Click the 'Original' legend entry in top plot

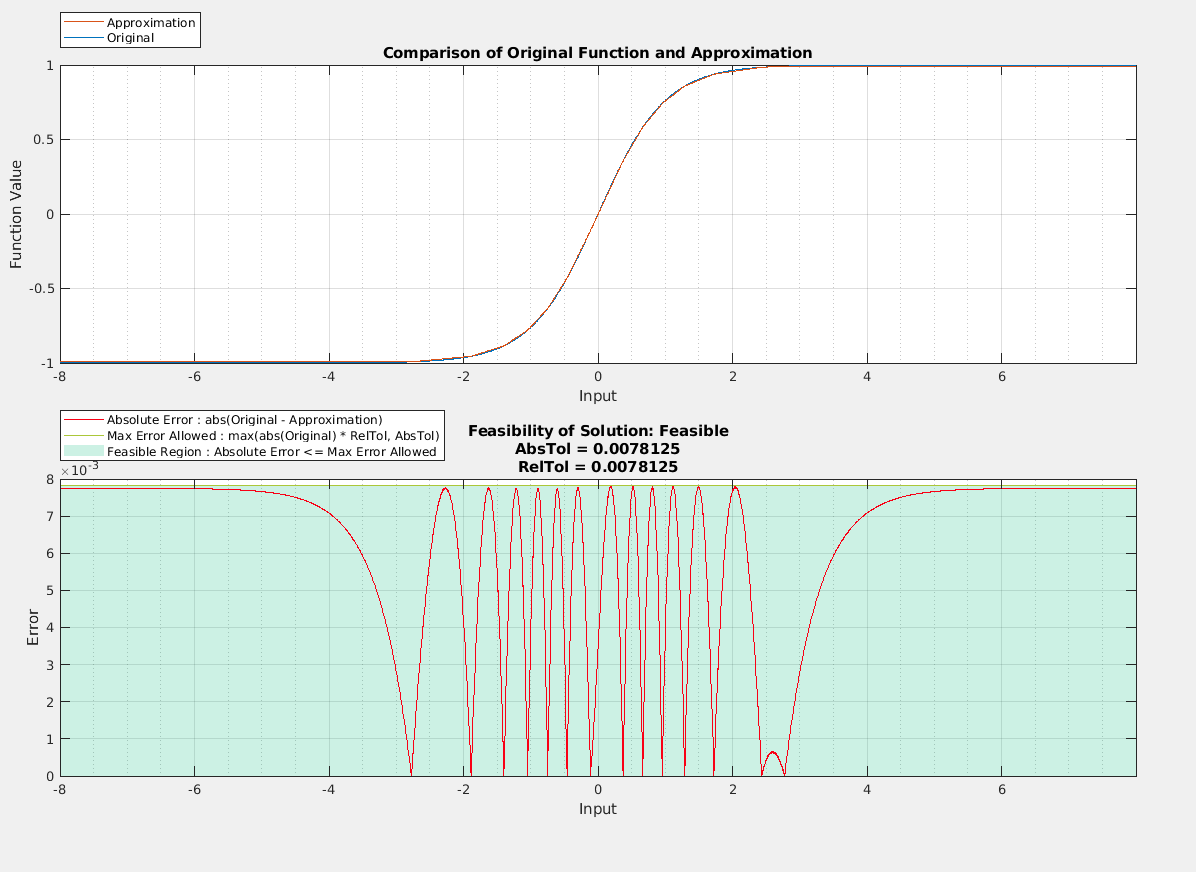point(130,38)
